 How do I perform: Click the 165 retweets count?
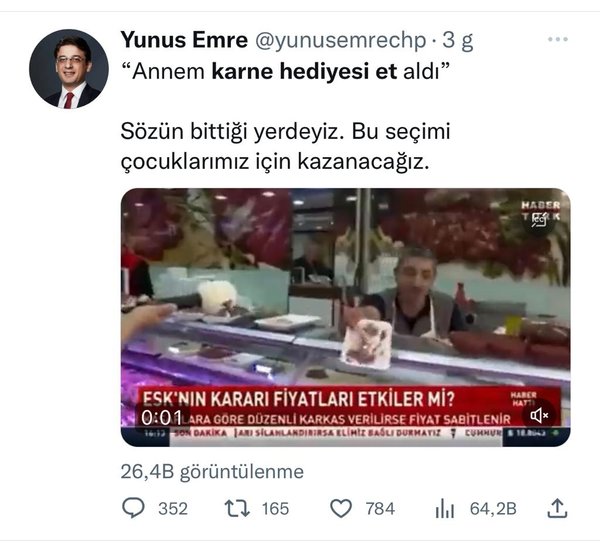[x=275, y=509]
